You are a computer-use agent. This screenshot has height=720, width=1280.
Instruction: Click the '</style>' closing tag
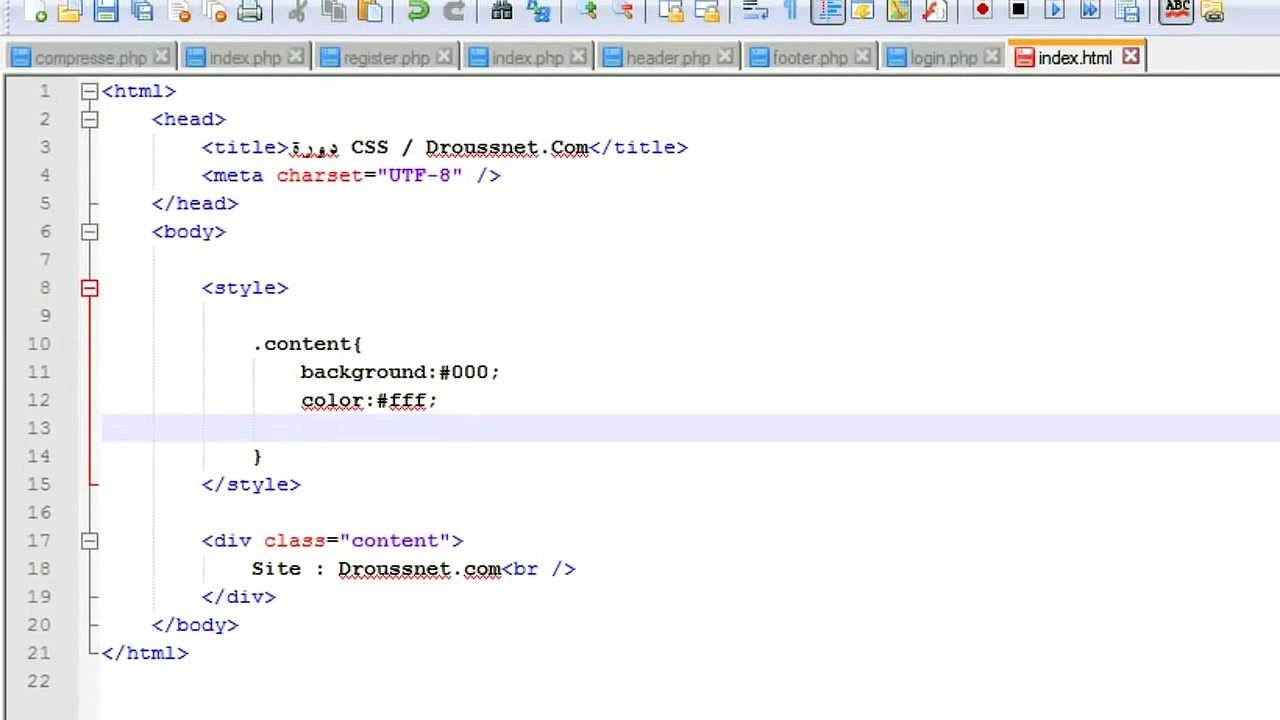(x=251, y=484)
